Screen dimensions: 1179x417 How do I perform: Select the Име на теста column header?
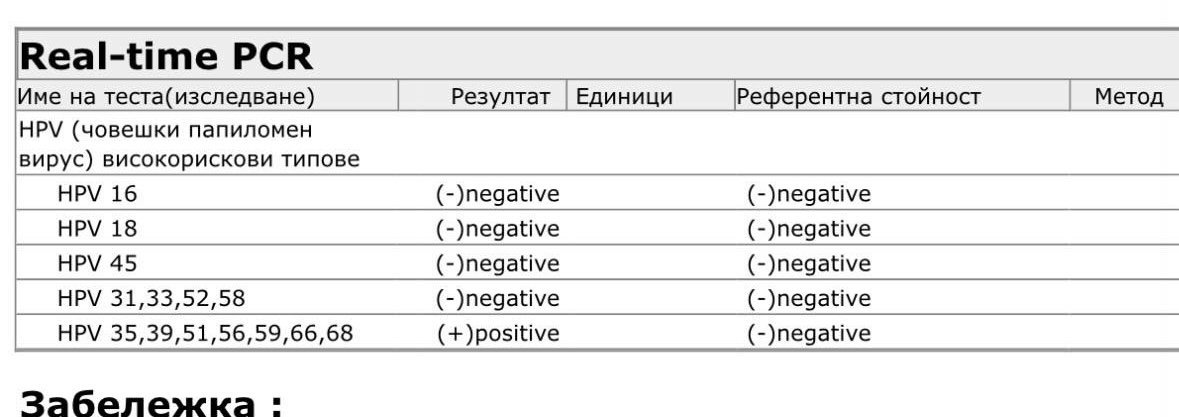tap(166, 97)
